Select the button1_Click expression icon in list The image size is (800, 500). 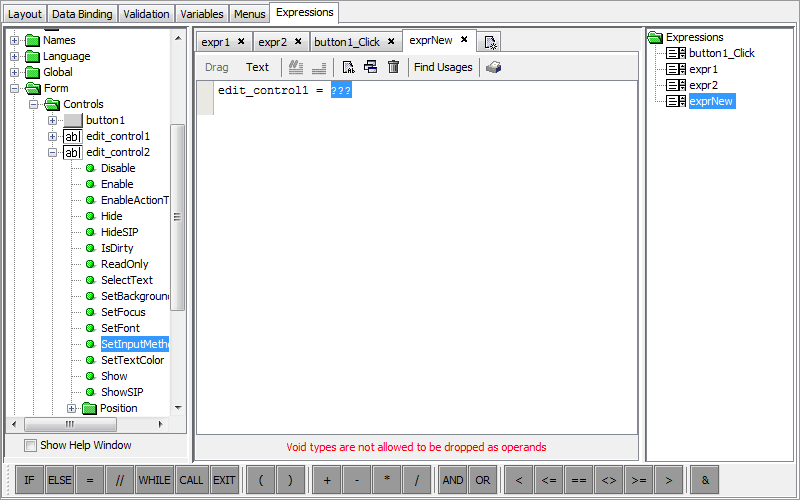[676, 53]
